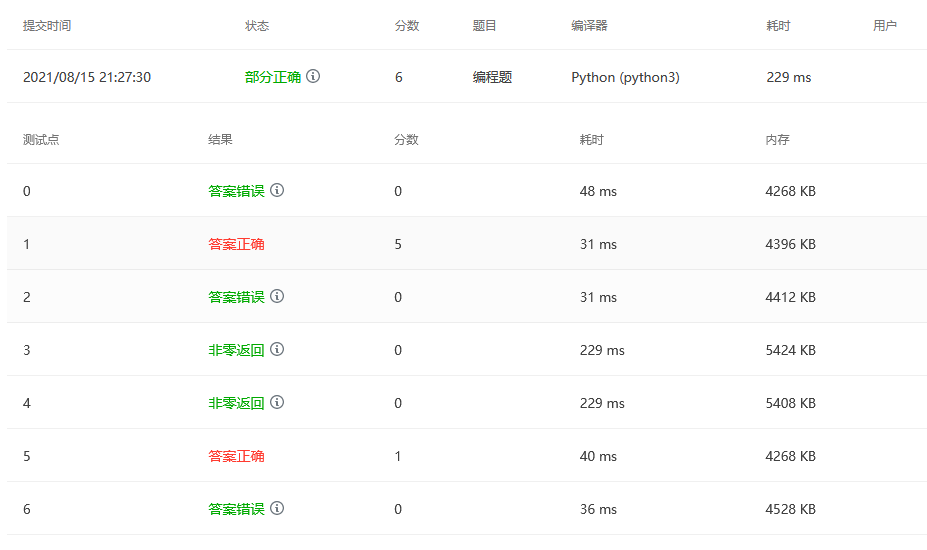927x550 pixels.
Task: Click 答案正确 result of test point 5
Action: pyautogui.click(x=236, y=456)
